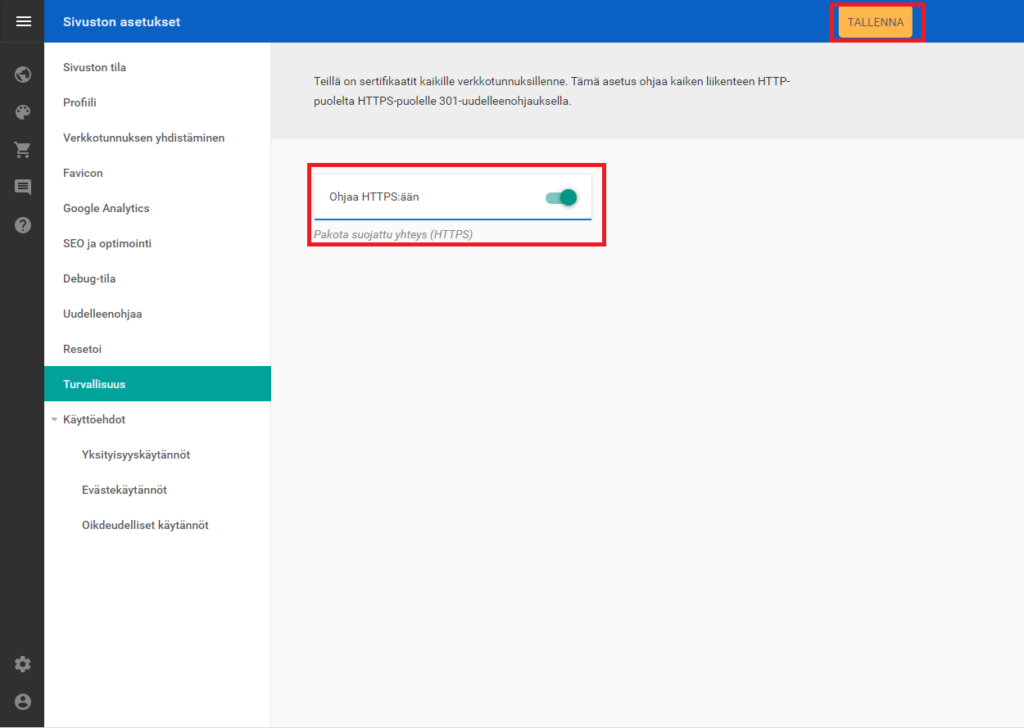The height and width of the screenshot is (728, 1024).
Task: Click the TALLENNA save button
Action: click(875, 22)
